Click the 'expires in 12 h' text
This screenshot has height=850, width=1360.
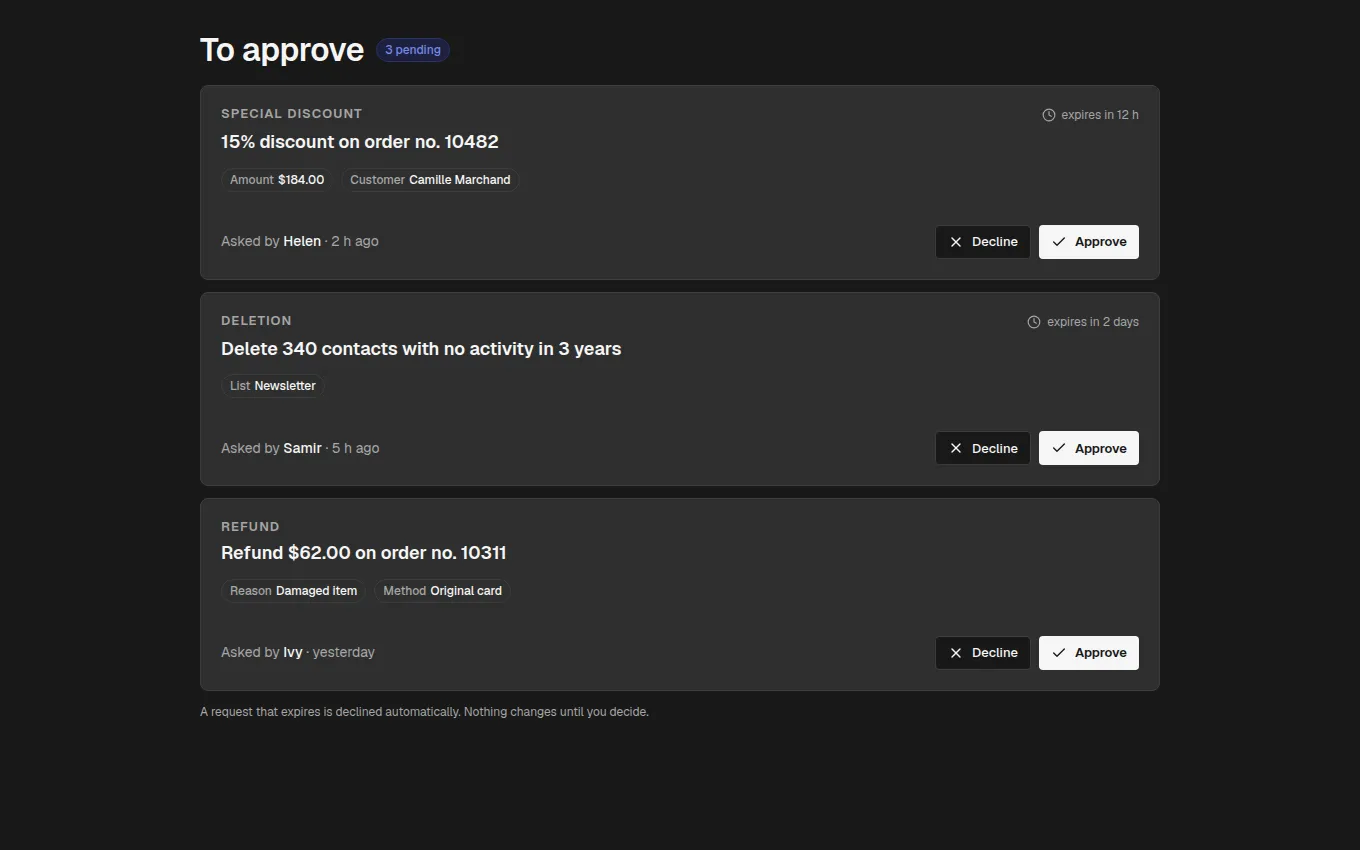pyautogui.click(x=1100, y=115)
